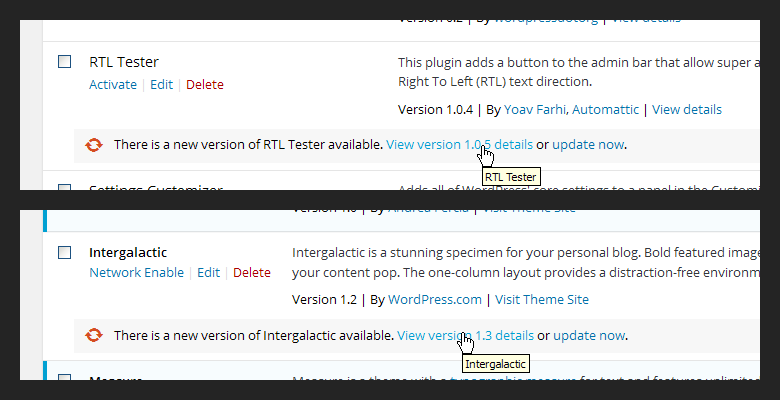Select the Intergalactic theme checkbox

[x=65, y=253]
